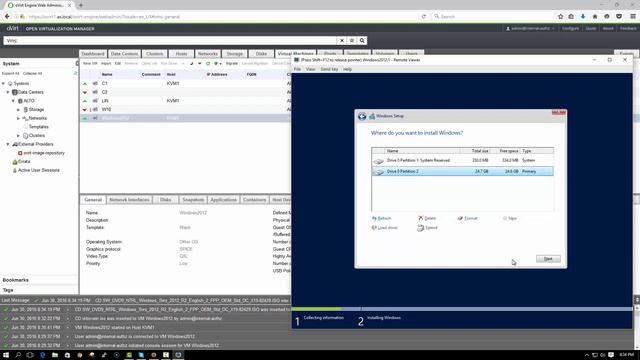Select VM row LIN
The width and height of the screenshot is (640, 360).
click(x=186, y=100)
